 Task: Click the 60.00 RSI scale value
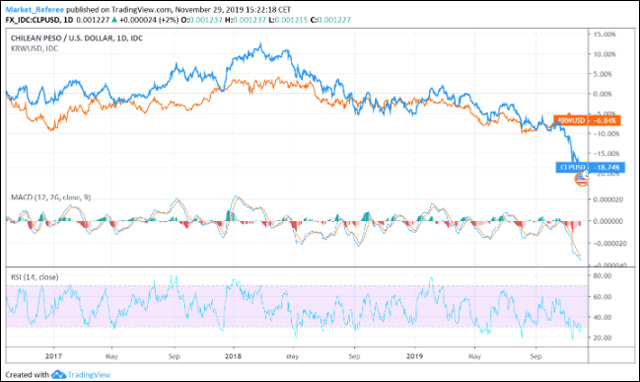tap(602, 297)
